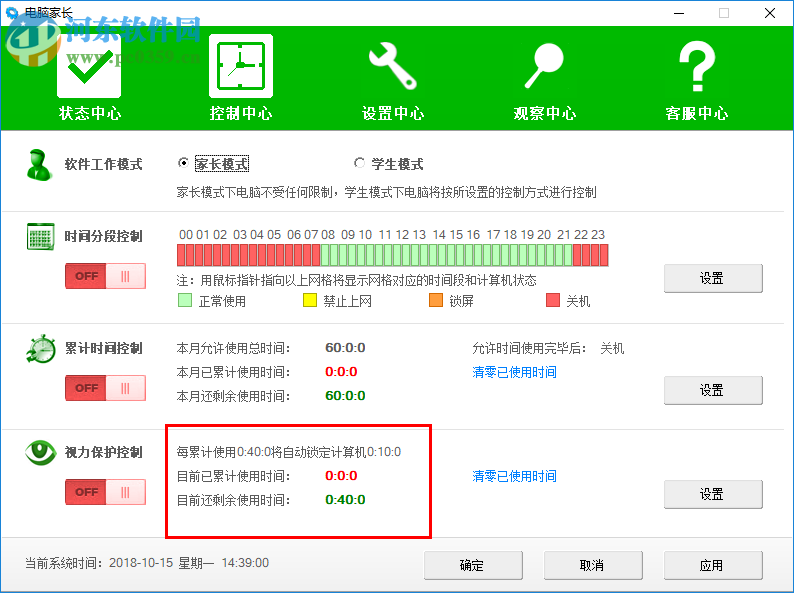Click the 确定 button
Viewport: 794px width, 593px height.
473,565
